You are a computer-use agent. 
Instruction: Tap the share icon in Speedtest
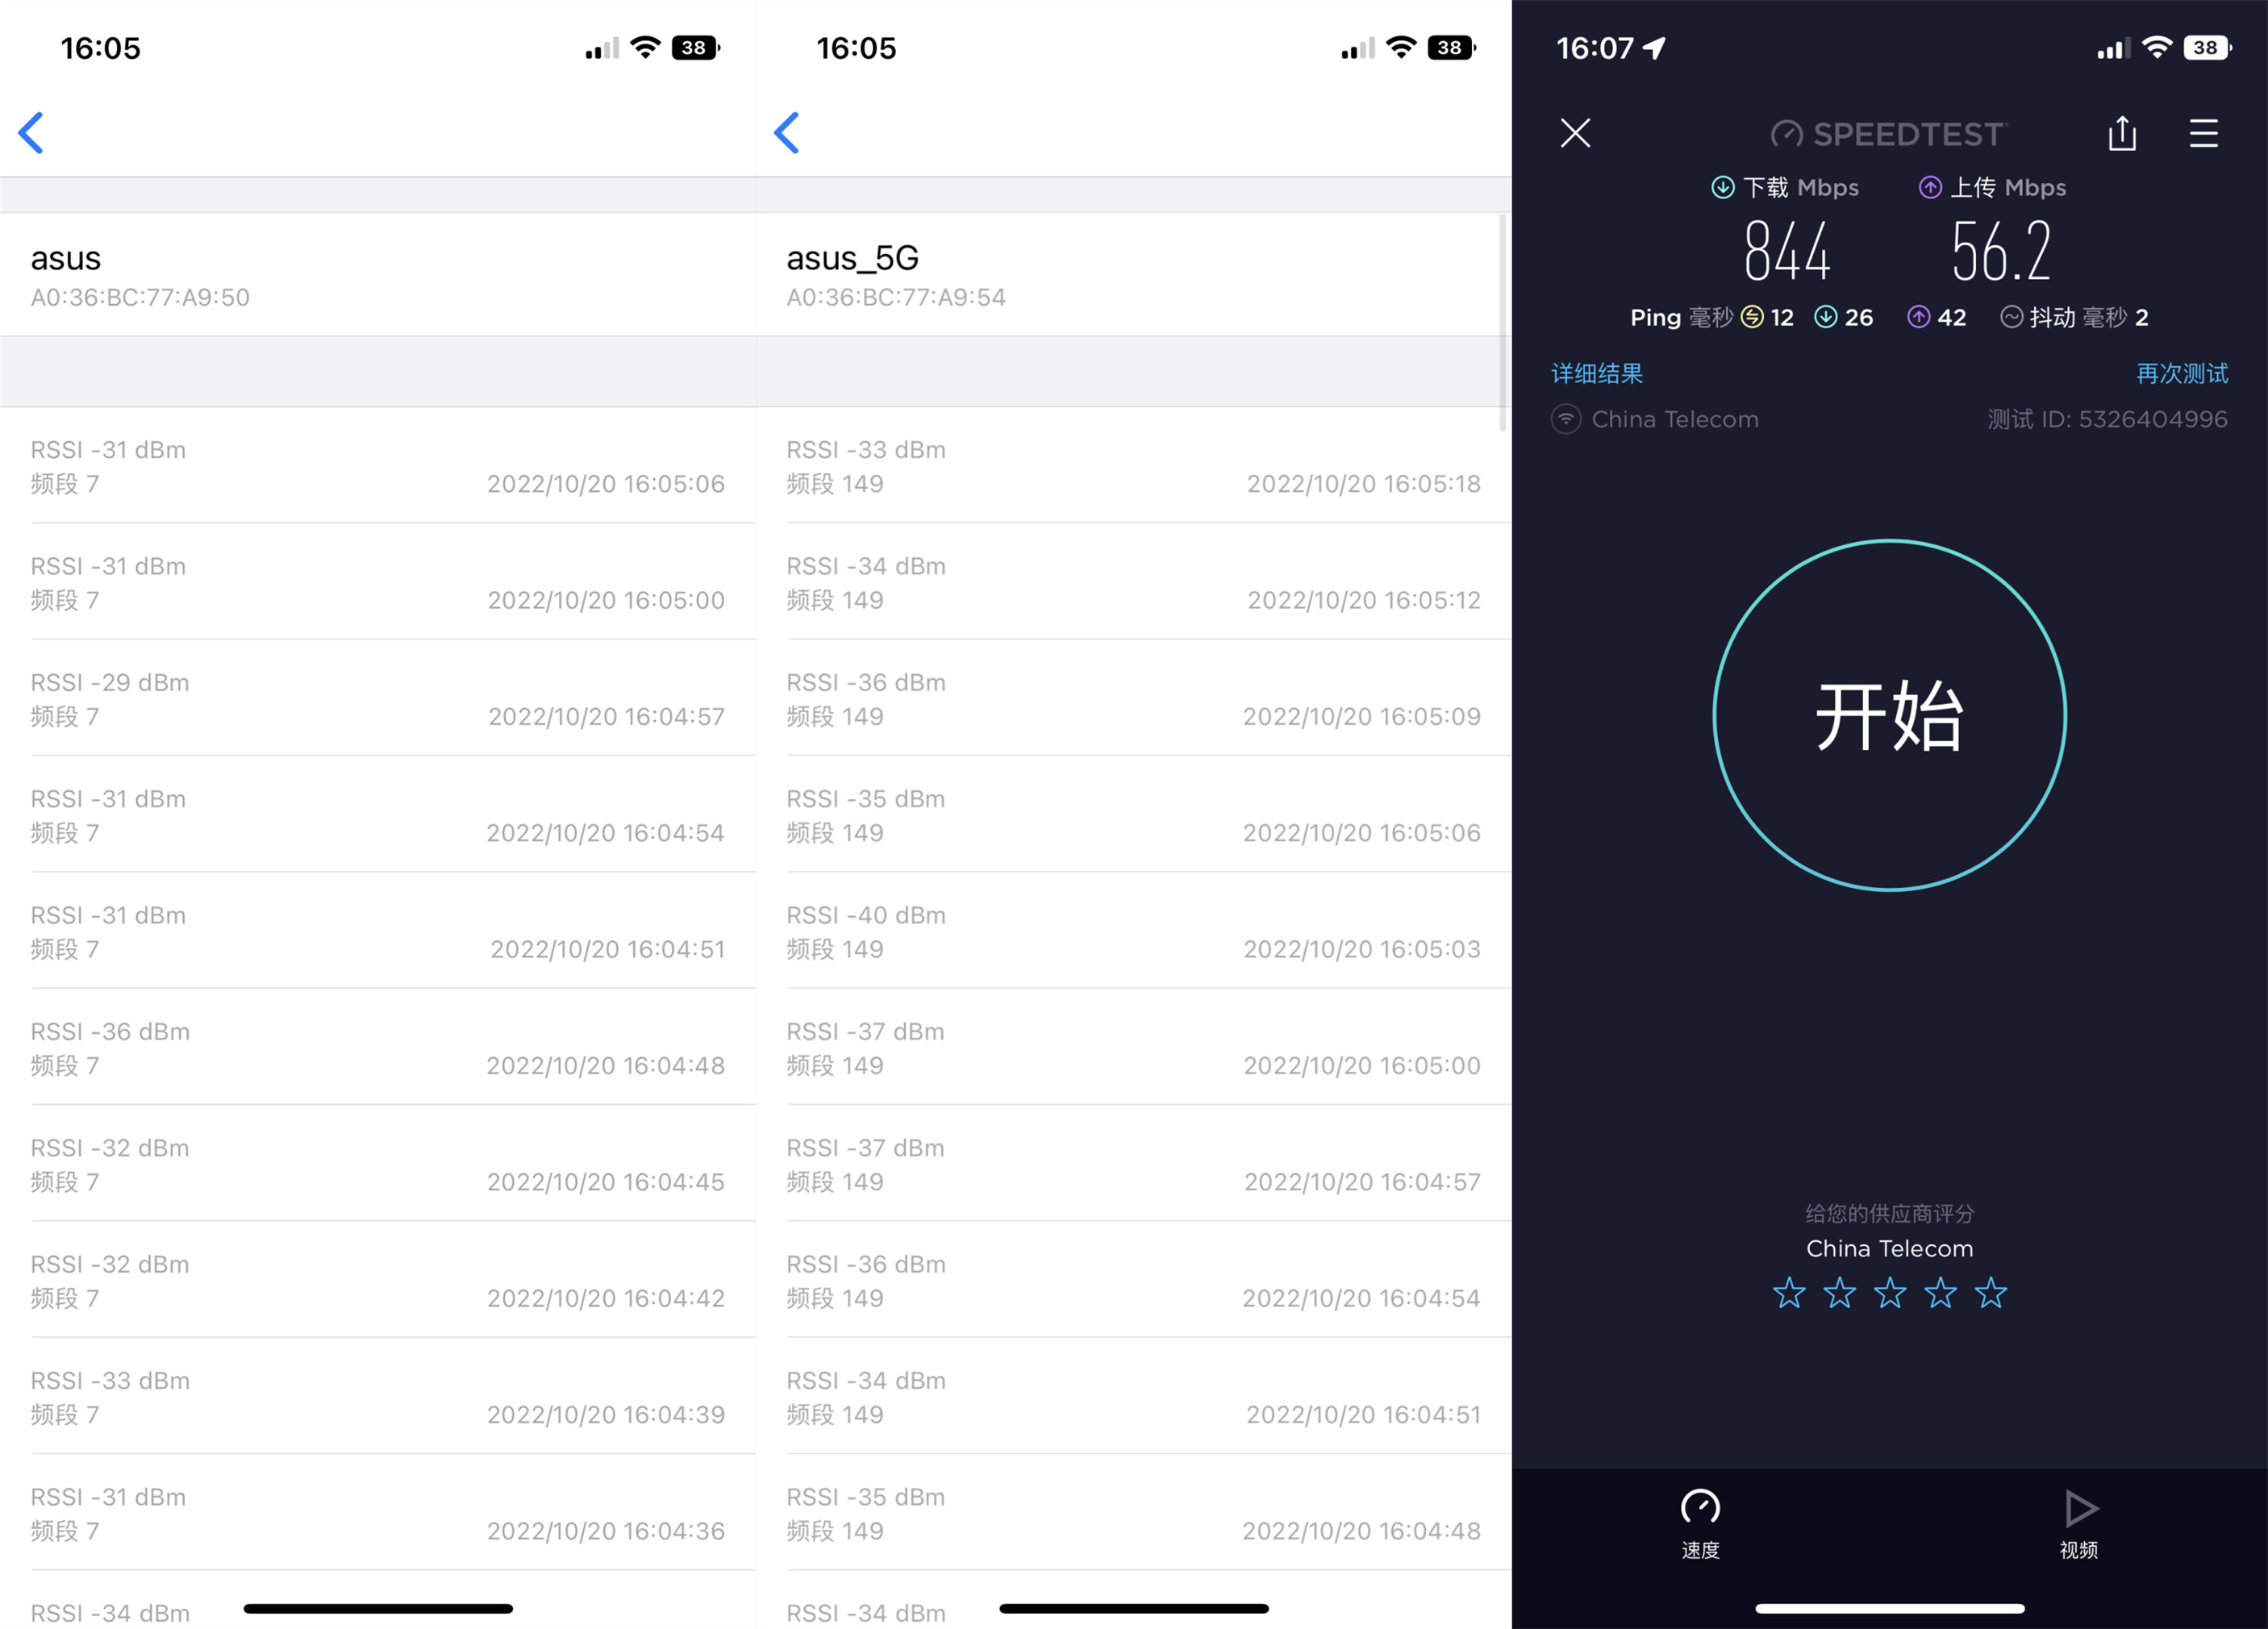click(x=2122, y=133)
